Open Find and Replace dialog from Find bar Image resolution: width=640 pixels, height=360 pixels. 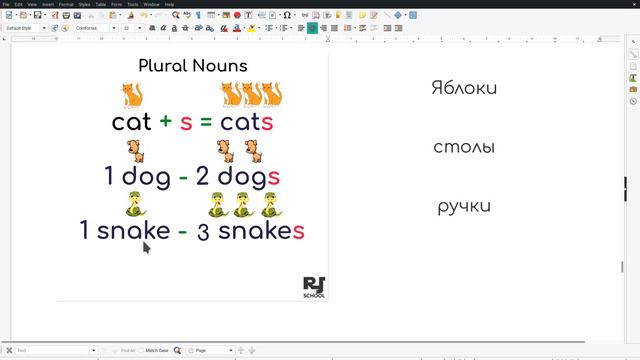tap(177, 350)
